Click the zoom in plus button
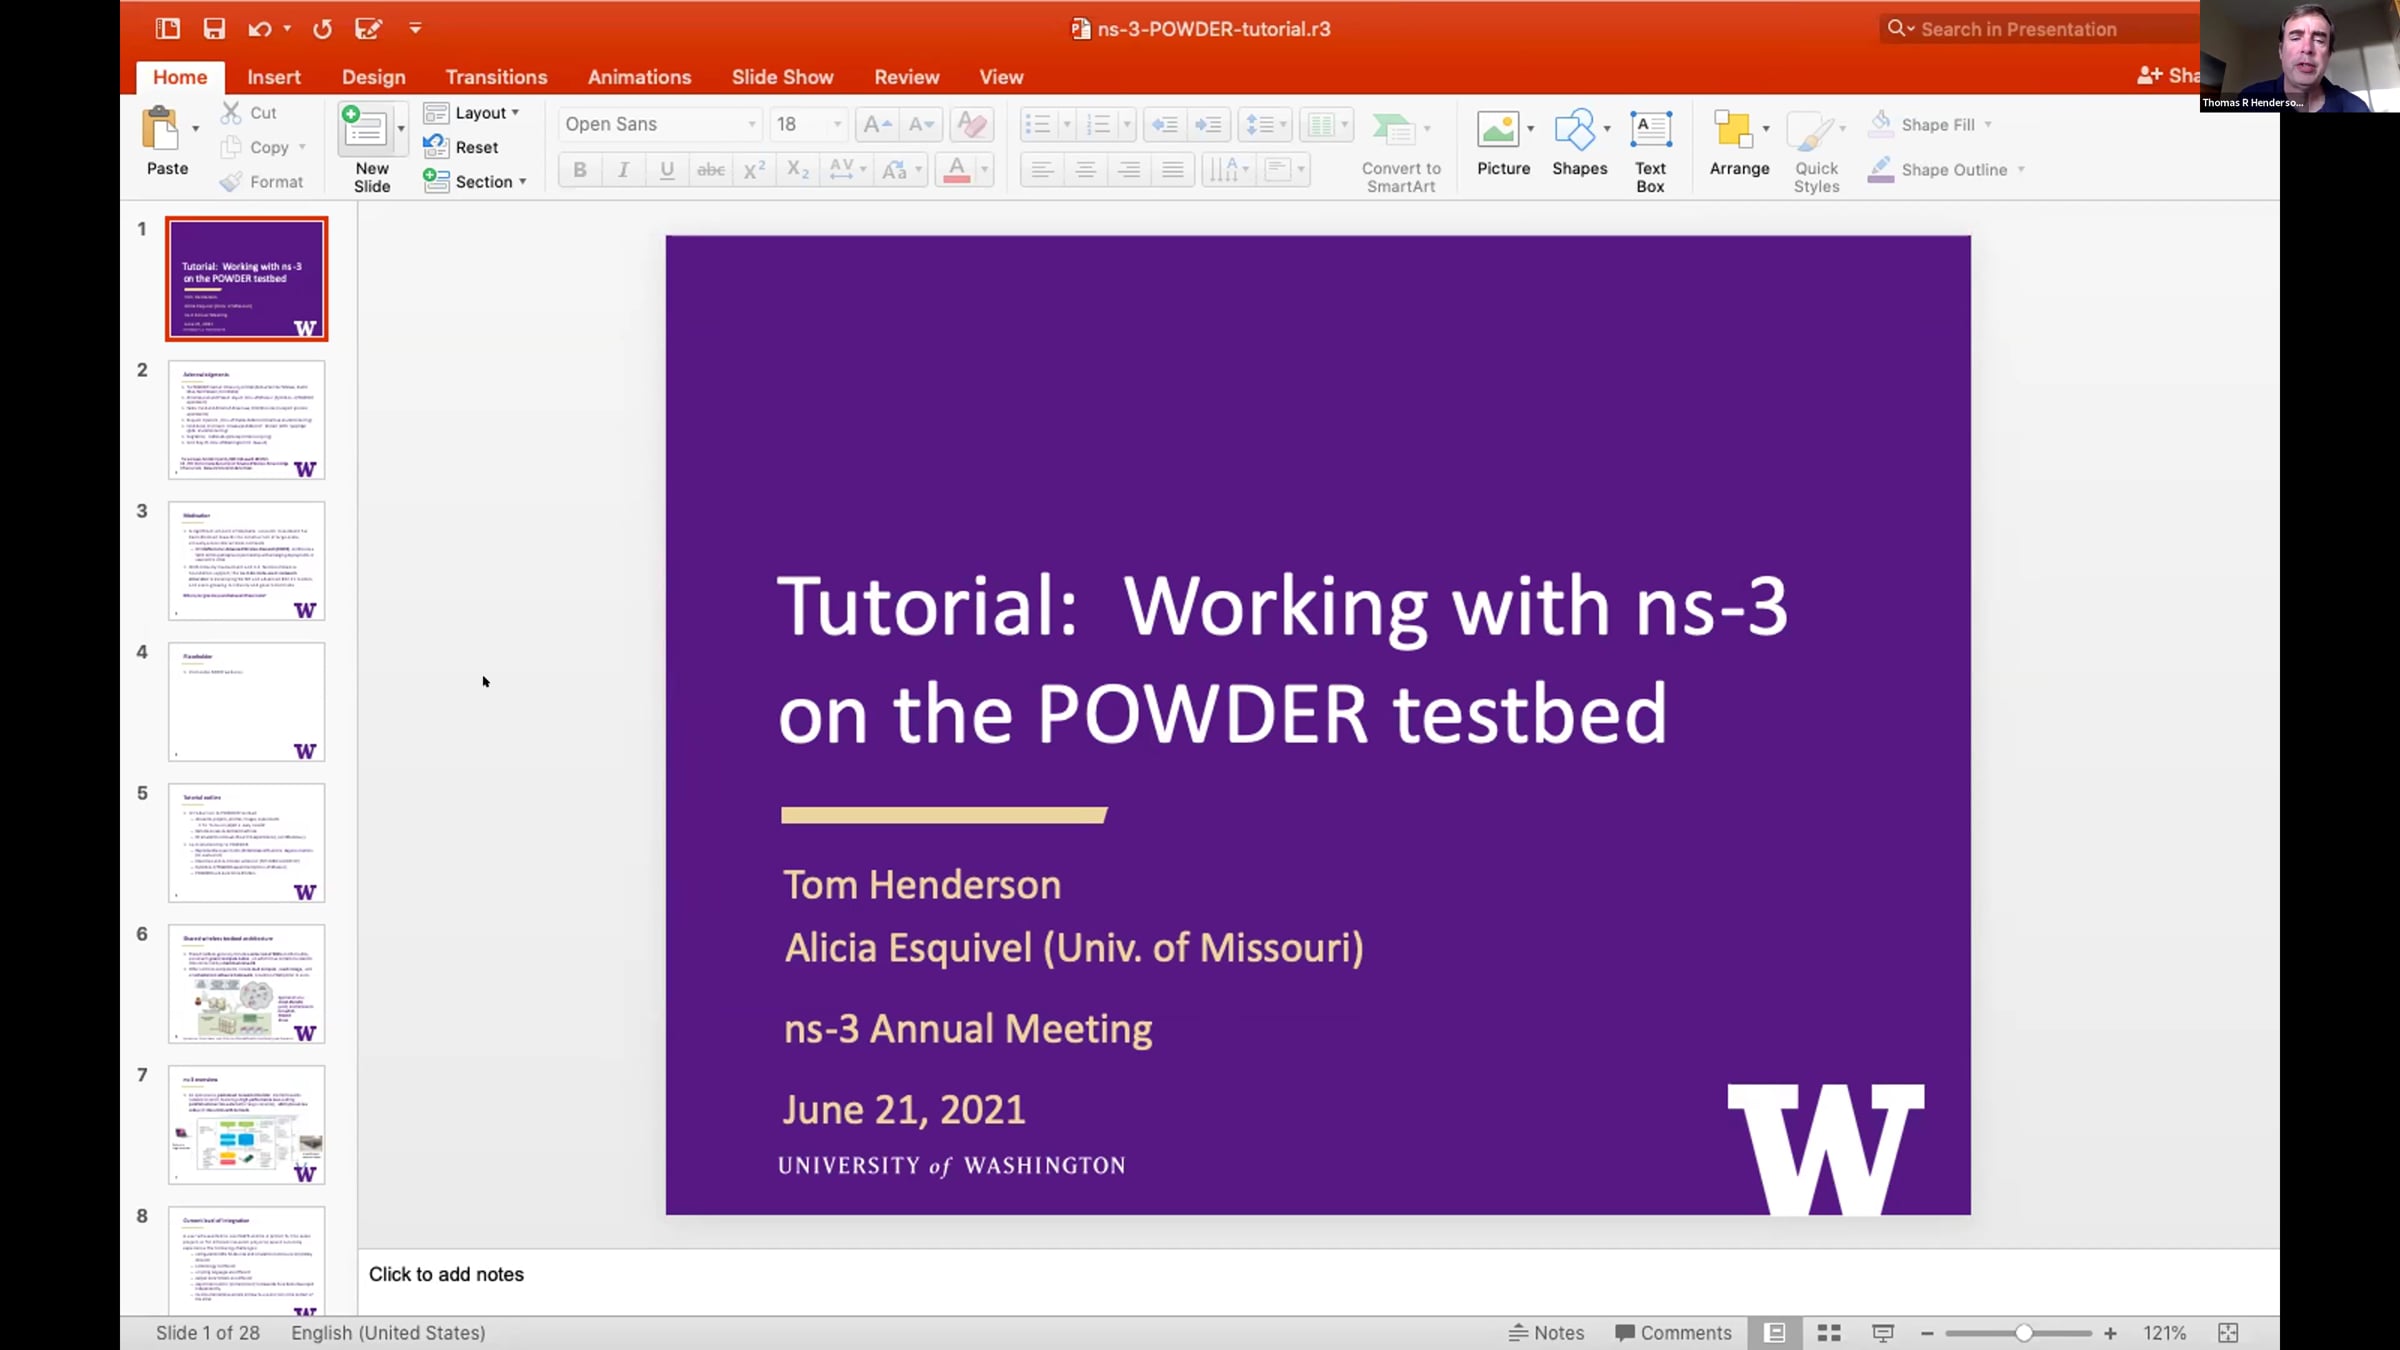Viewport: 2400px width, 1350px height. (2110, 1333)
